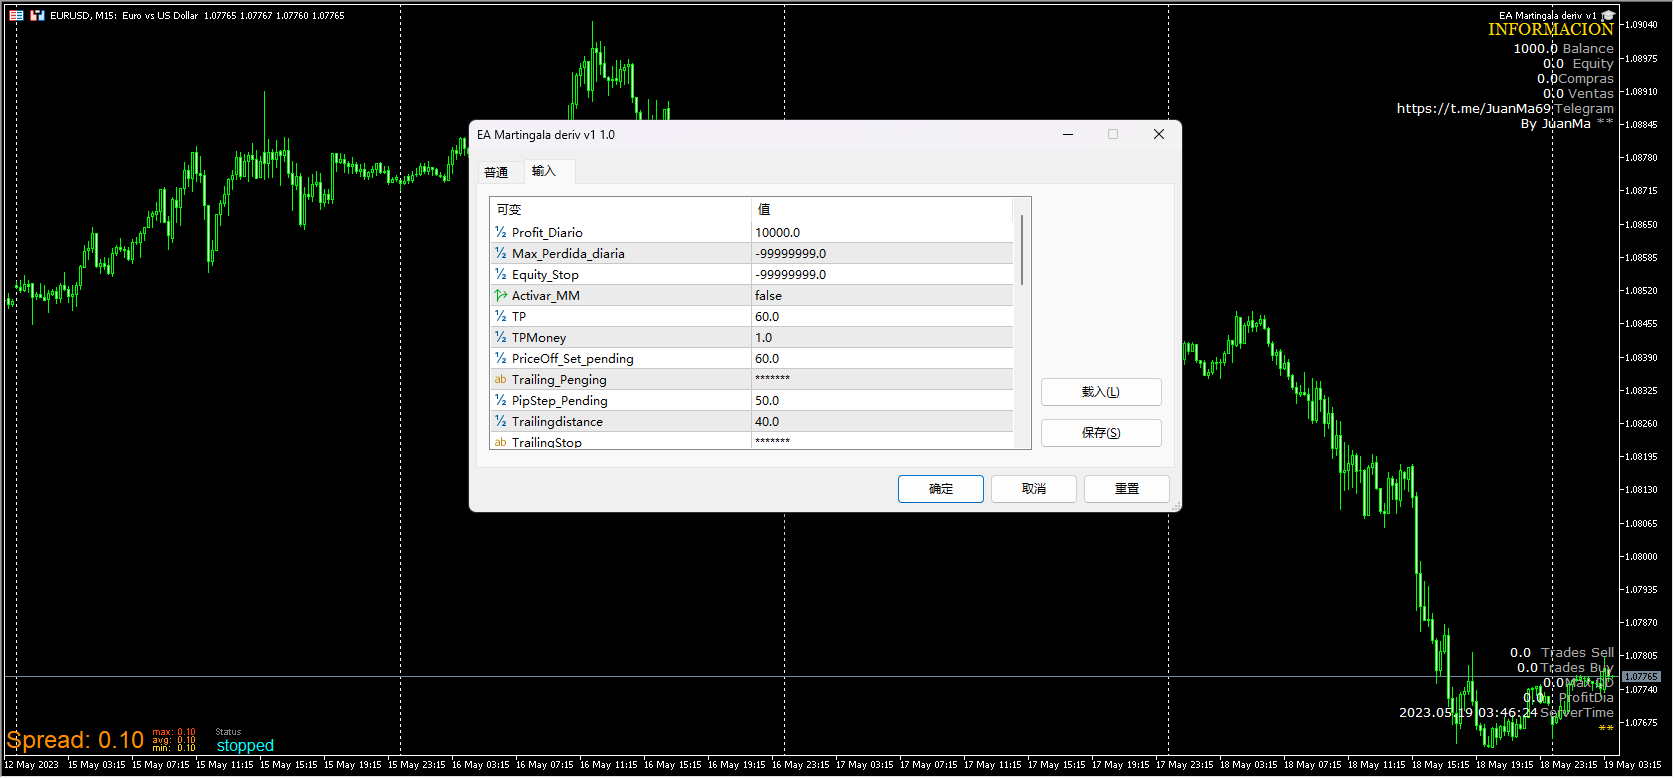Toggle the Activar_MM false value
1674x778 pixels.
880,296
